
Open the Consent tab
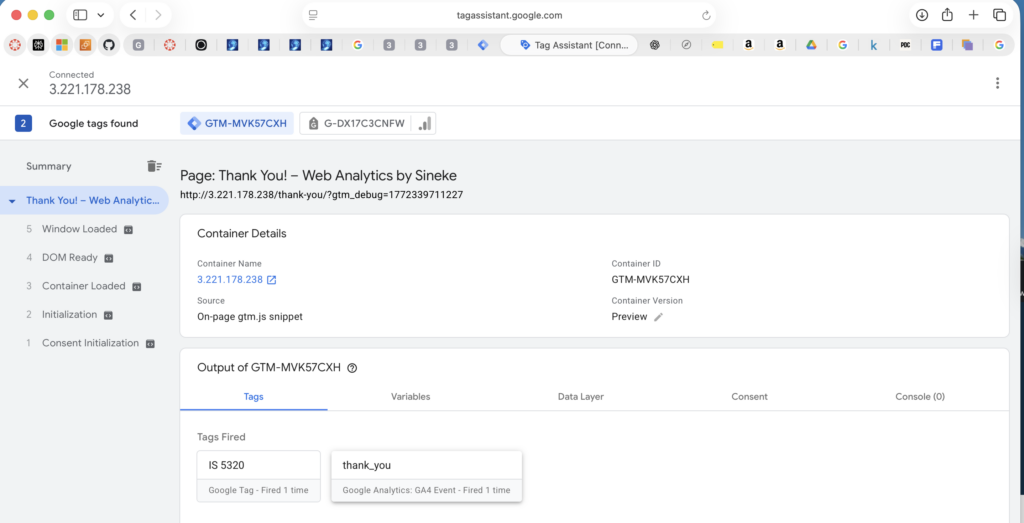(749, 397)
